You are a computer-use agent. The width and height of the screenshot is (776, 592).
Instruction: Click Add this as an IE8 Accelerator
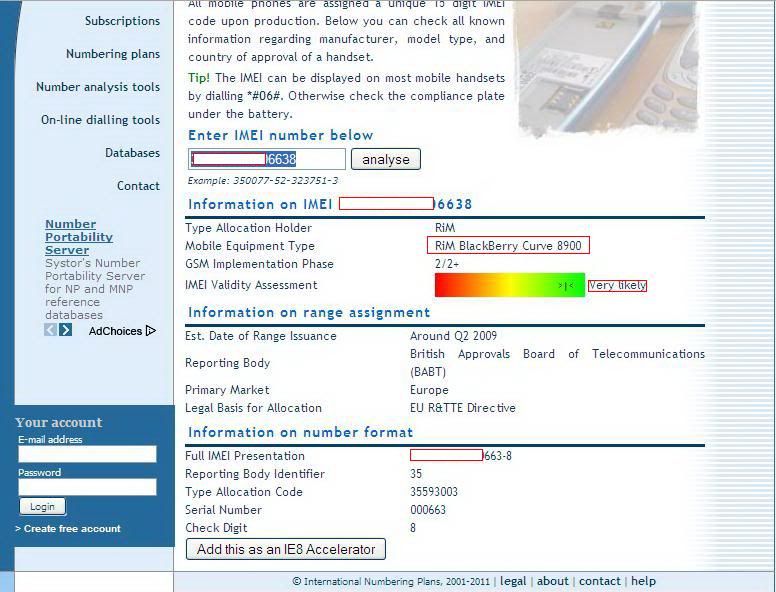click(x=286, y=549)
